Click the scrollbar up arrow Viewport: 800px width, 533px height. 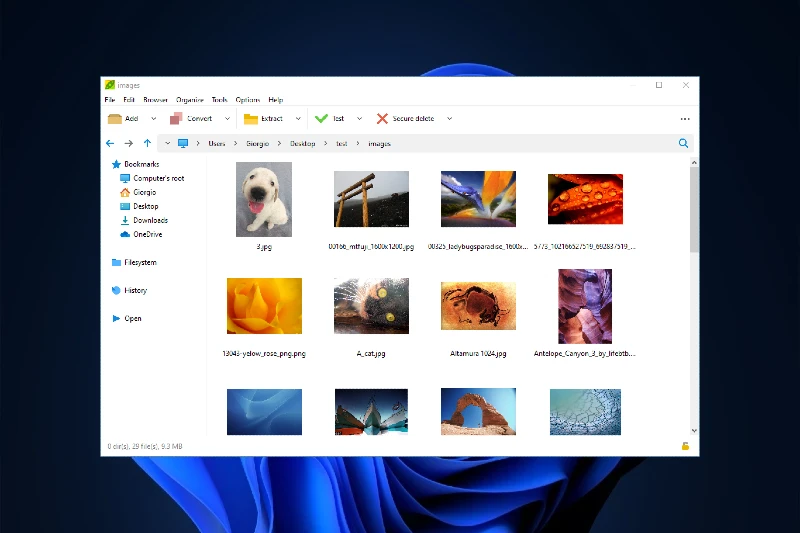pos(694,162)
